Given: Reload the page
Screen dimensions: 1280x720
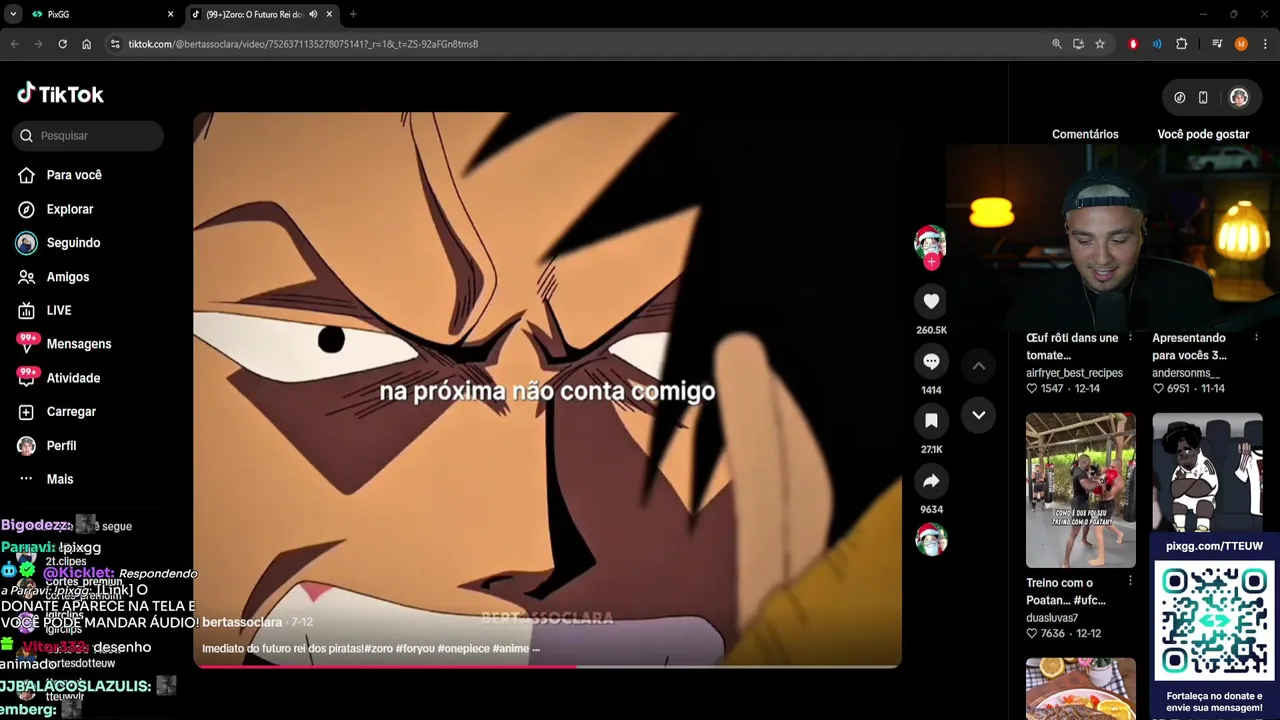Looking at the screenshot, I should coord(62,44).
